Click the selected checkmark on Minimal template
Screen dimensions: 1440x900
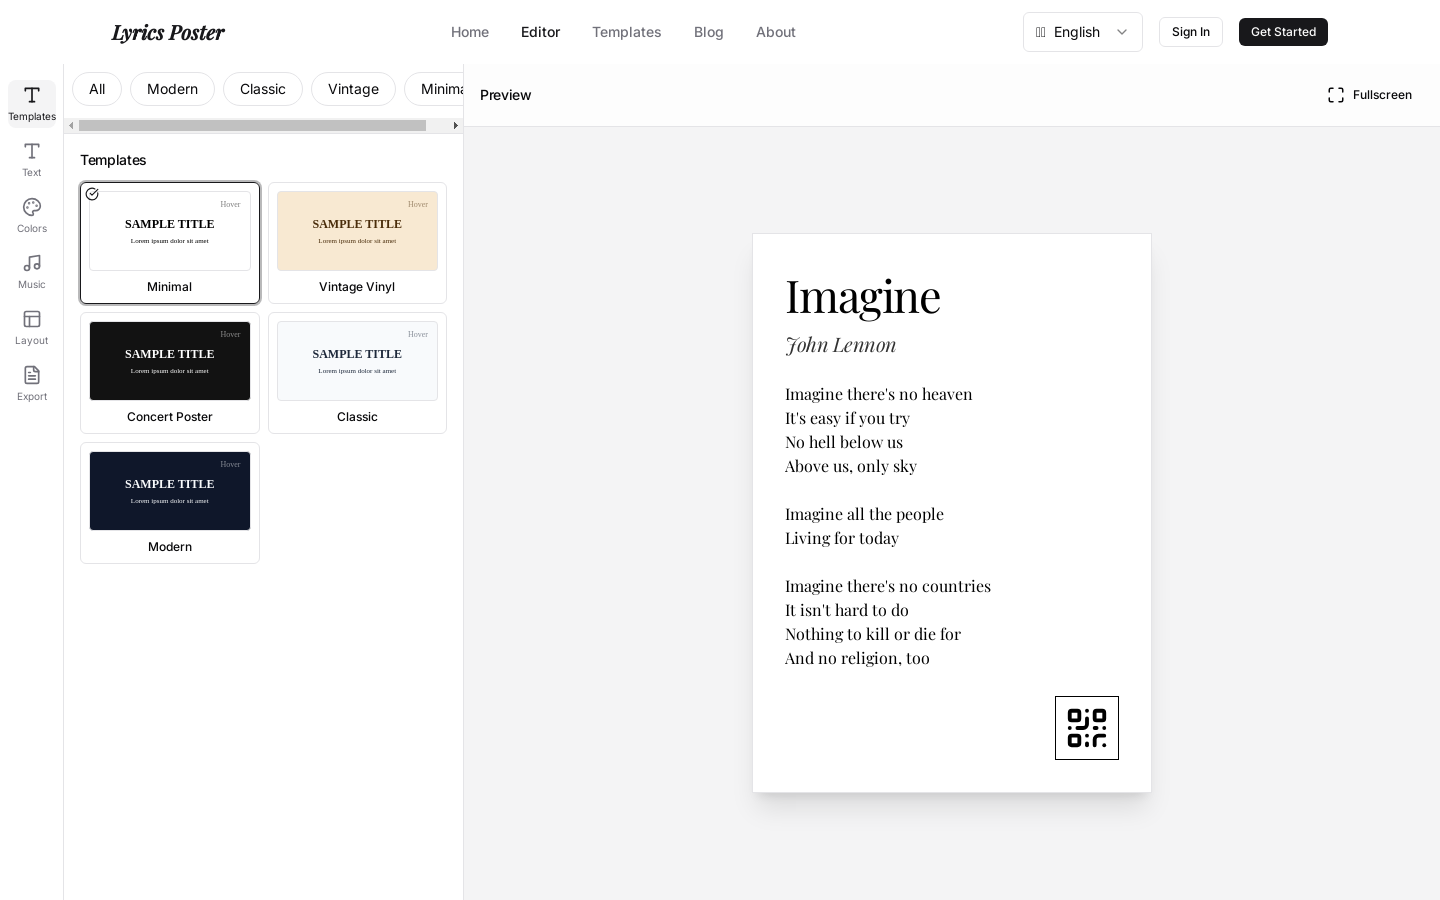coord(92,194)
